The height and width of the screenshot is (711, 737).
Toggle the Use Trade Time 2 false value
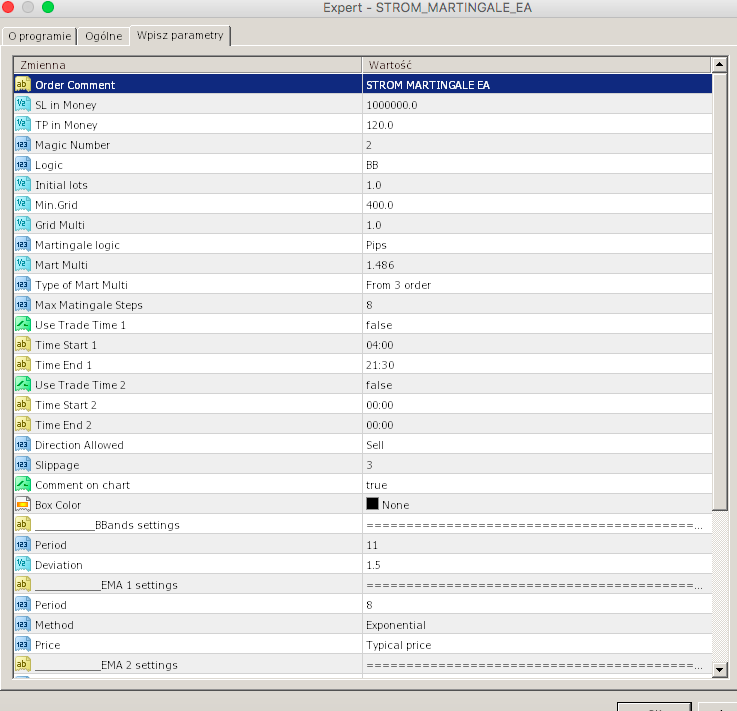click(537, 385)
